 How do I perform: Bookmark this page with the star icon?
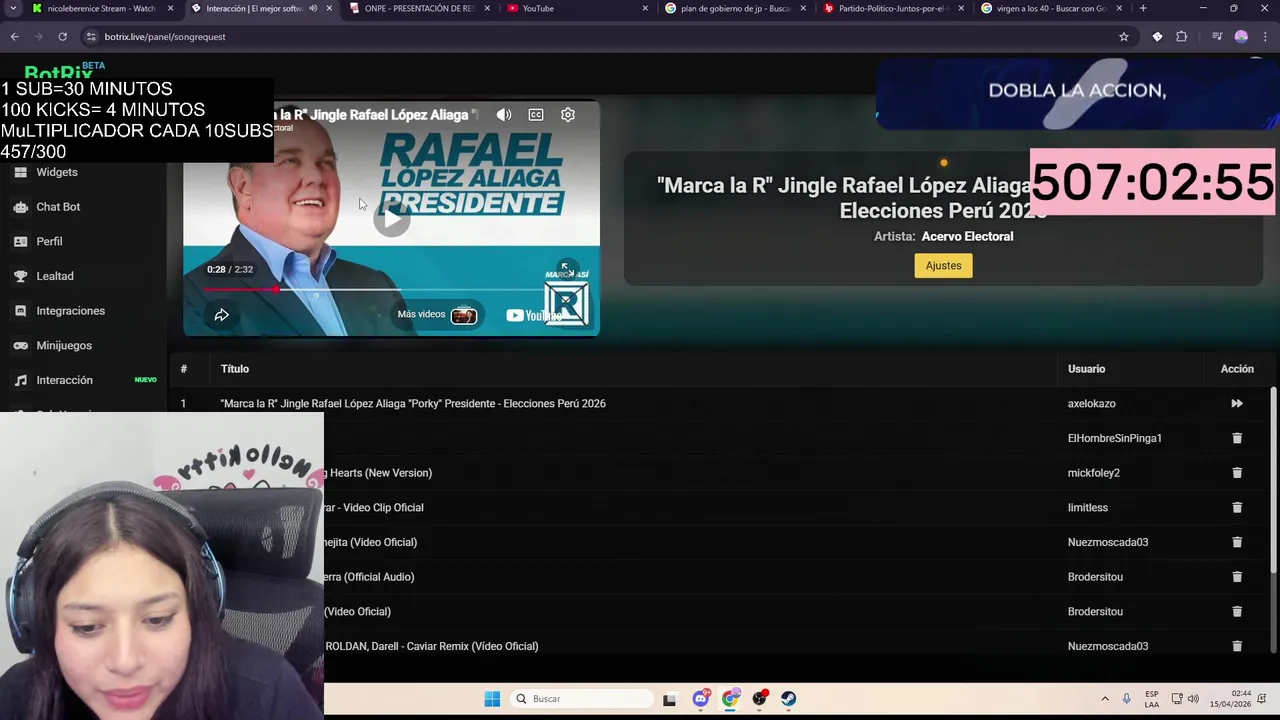(1124, 36)
